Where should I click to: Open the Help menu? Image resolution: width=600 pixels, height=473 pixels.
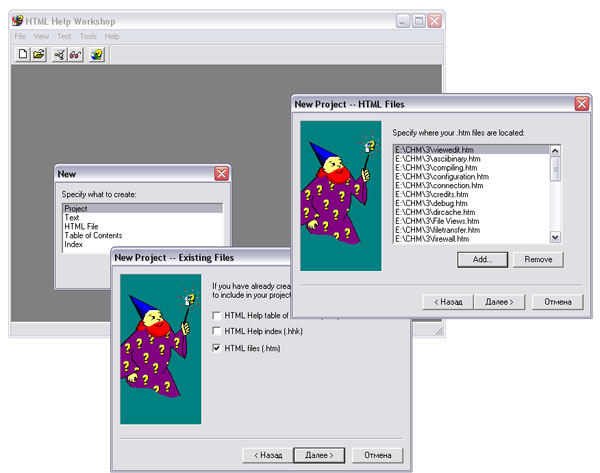click(112, 36)
